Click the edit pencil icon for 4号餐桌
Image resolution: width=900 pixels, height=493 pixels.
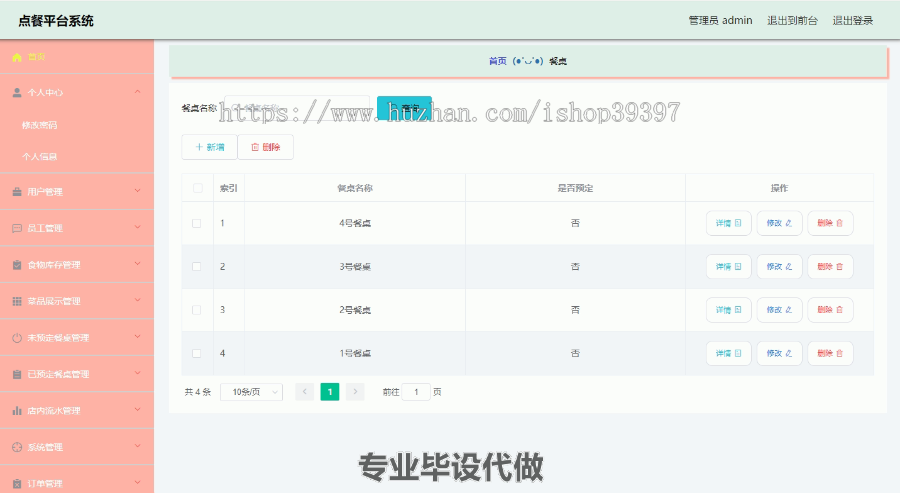pyautogui.click(x=789, y=223)
